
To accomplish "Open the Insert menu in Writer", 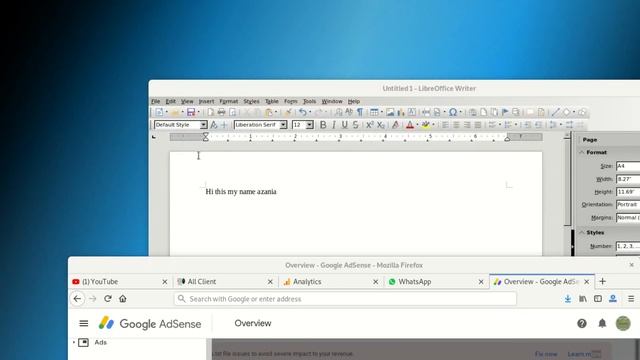I will point(206,101).
